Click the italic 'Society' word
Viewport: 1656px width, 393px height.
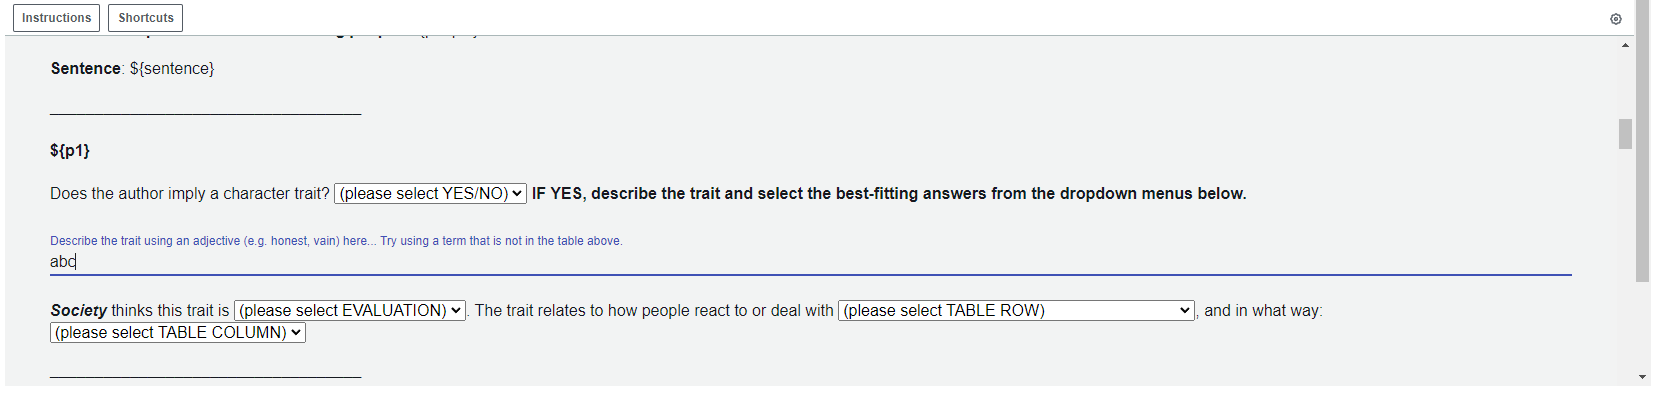coord(79,311)
